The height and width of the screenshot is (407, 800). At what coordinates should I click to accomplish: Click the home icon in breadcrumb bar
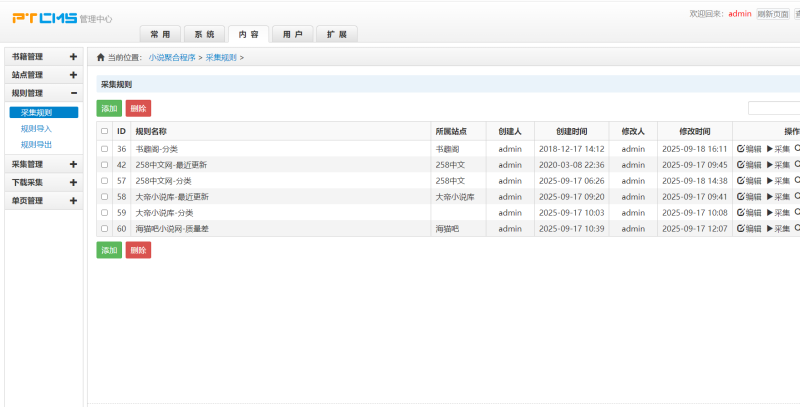tap(101, 57)
